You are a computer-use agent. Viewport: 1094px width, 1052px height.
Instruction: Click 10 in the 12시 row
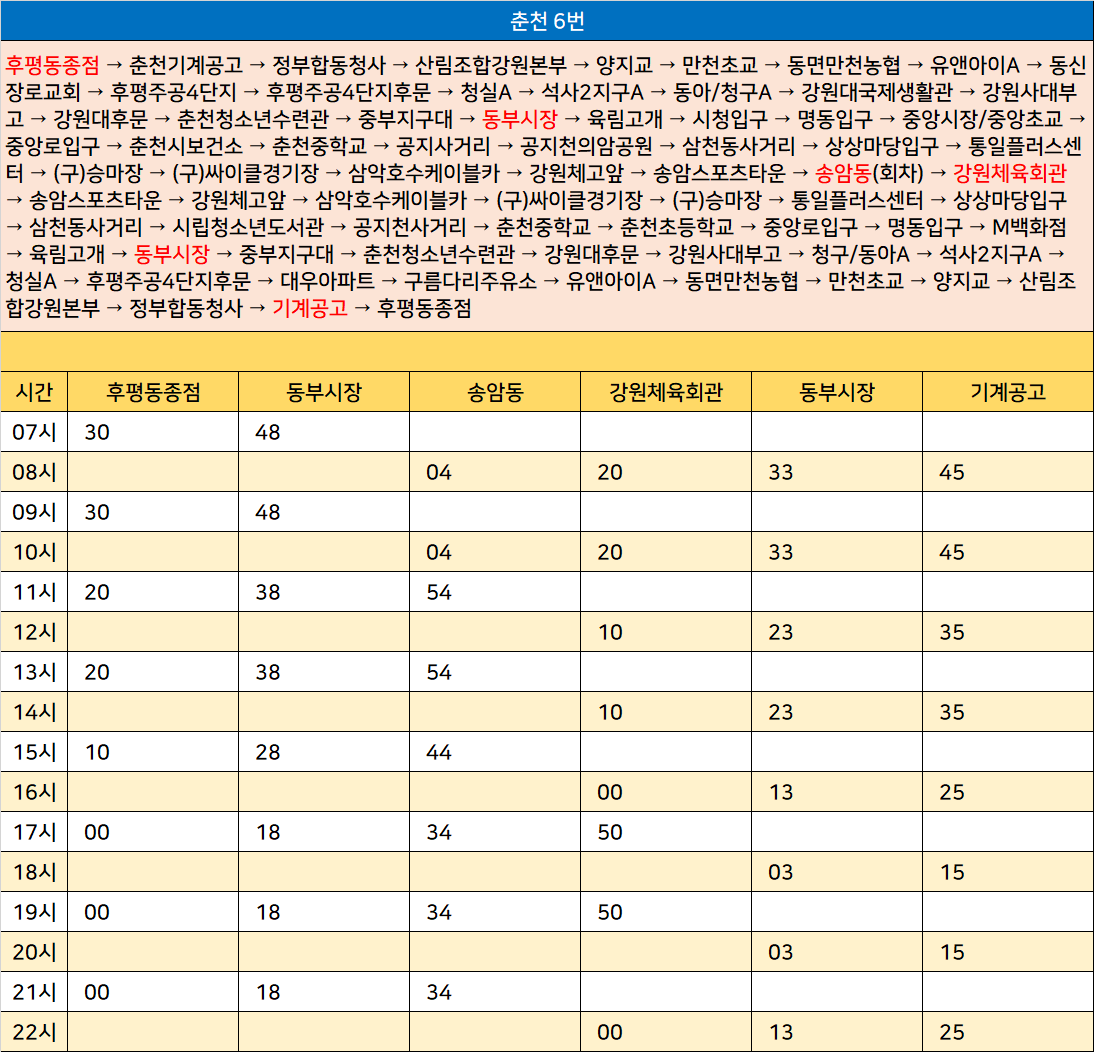[x=610, y=632]
